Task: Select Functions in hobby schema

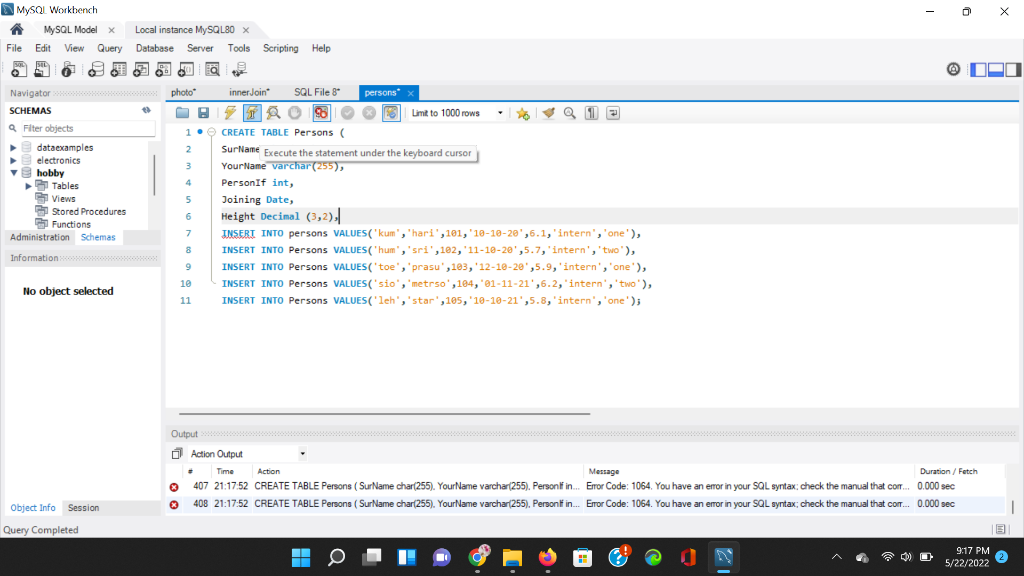Action: point(71,224)
